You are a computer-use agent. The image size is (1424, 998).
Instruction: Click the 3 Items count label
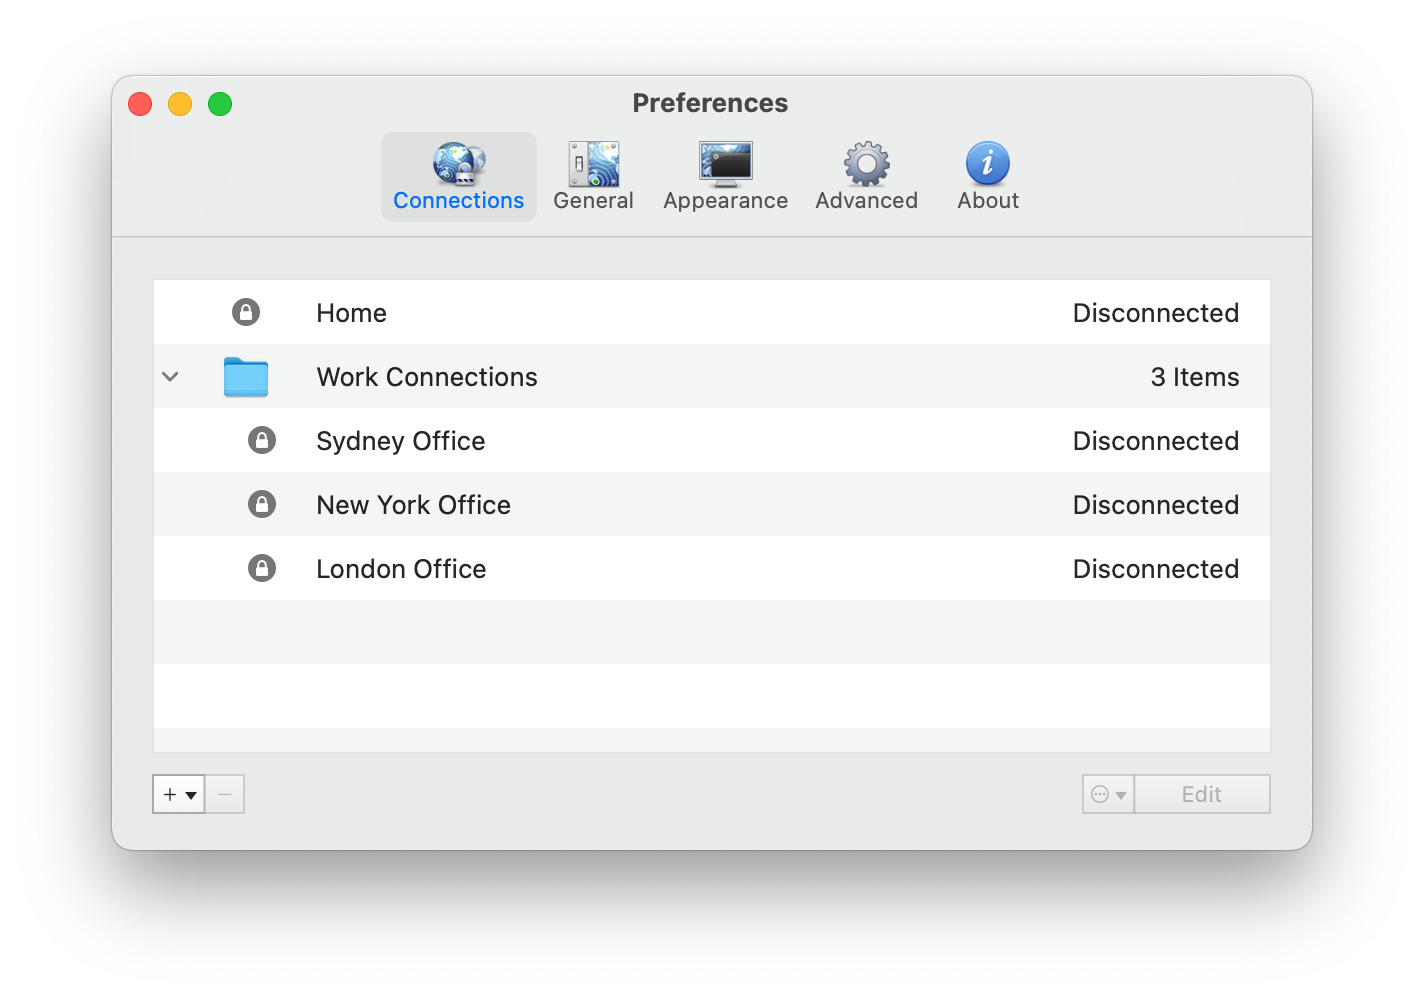(x=1195, y=377)
